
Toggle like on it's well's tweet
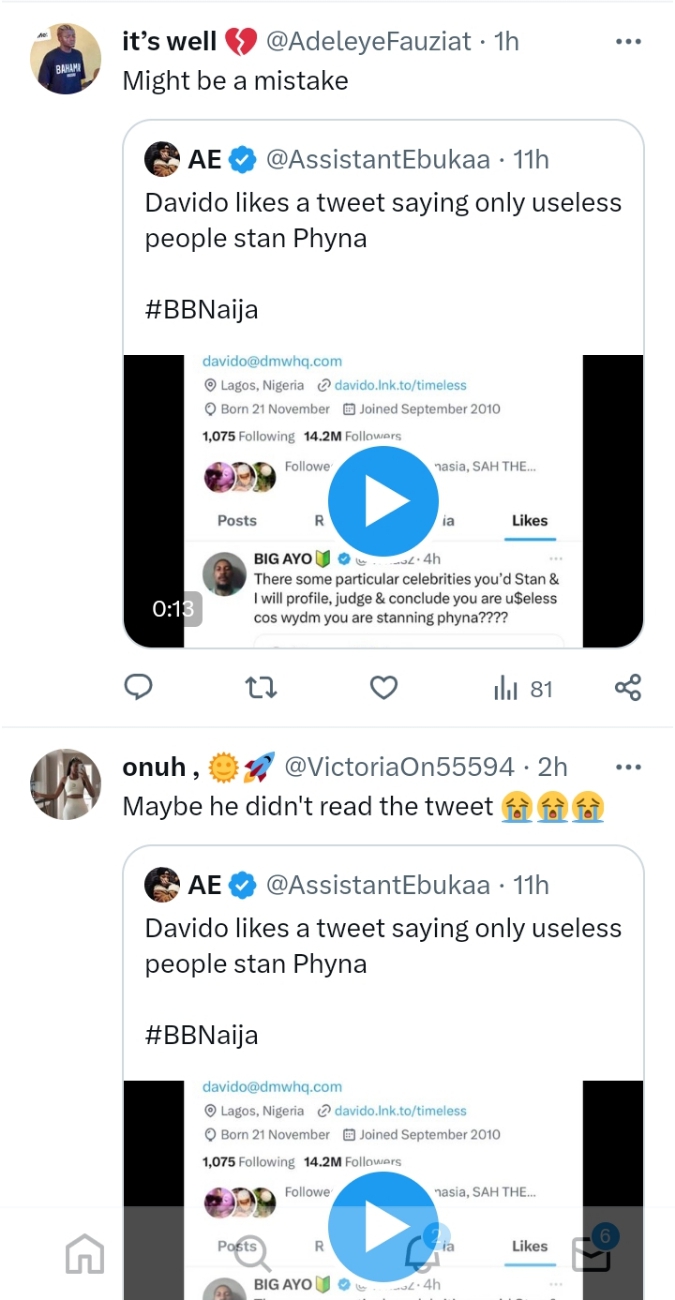(x=383, y=687)
